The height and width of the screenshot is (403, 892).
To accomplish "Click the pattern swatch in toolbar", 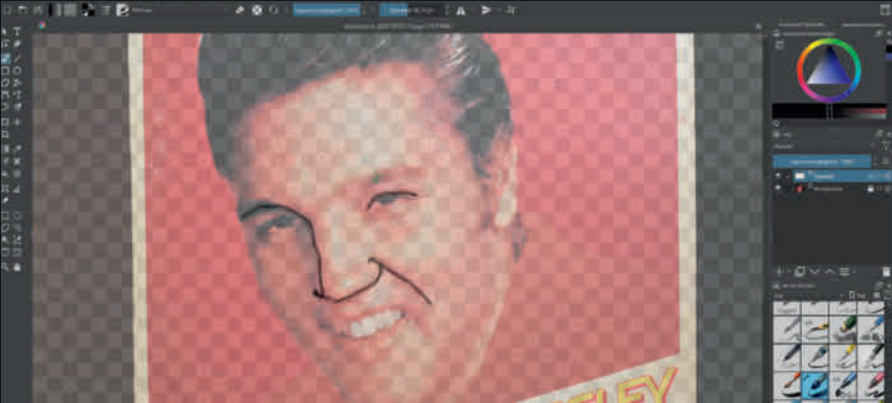I will click(x=70, y=10).
